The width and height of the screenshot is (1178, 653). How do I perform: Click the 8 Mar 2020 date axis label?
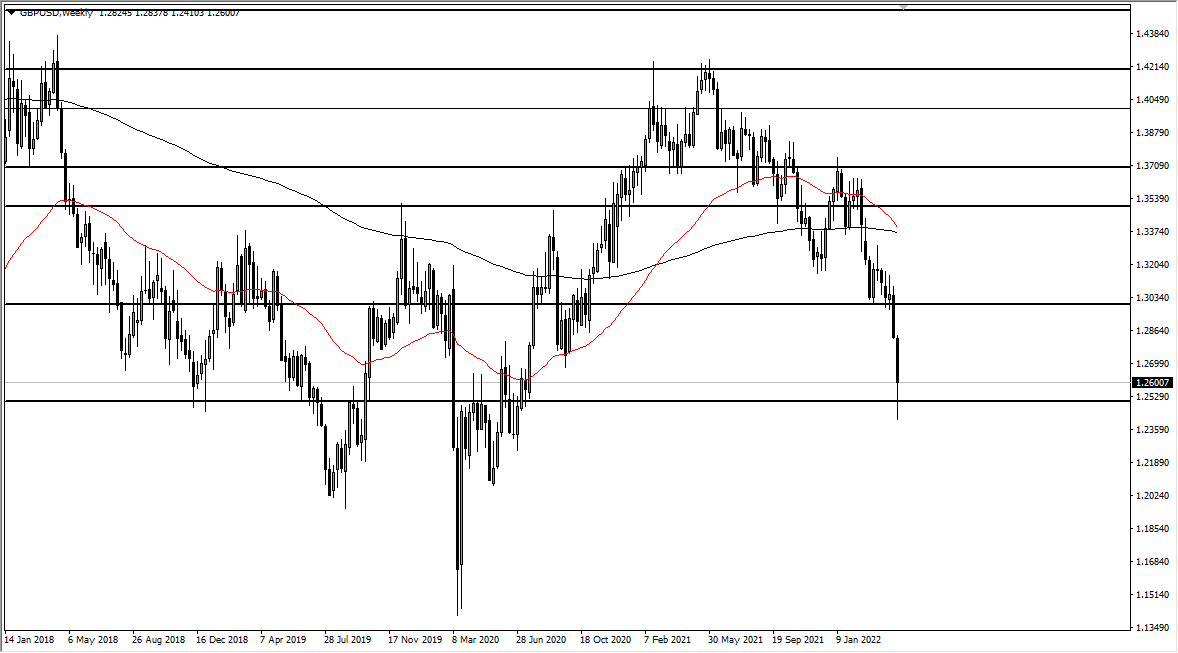coord(475,637)
